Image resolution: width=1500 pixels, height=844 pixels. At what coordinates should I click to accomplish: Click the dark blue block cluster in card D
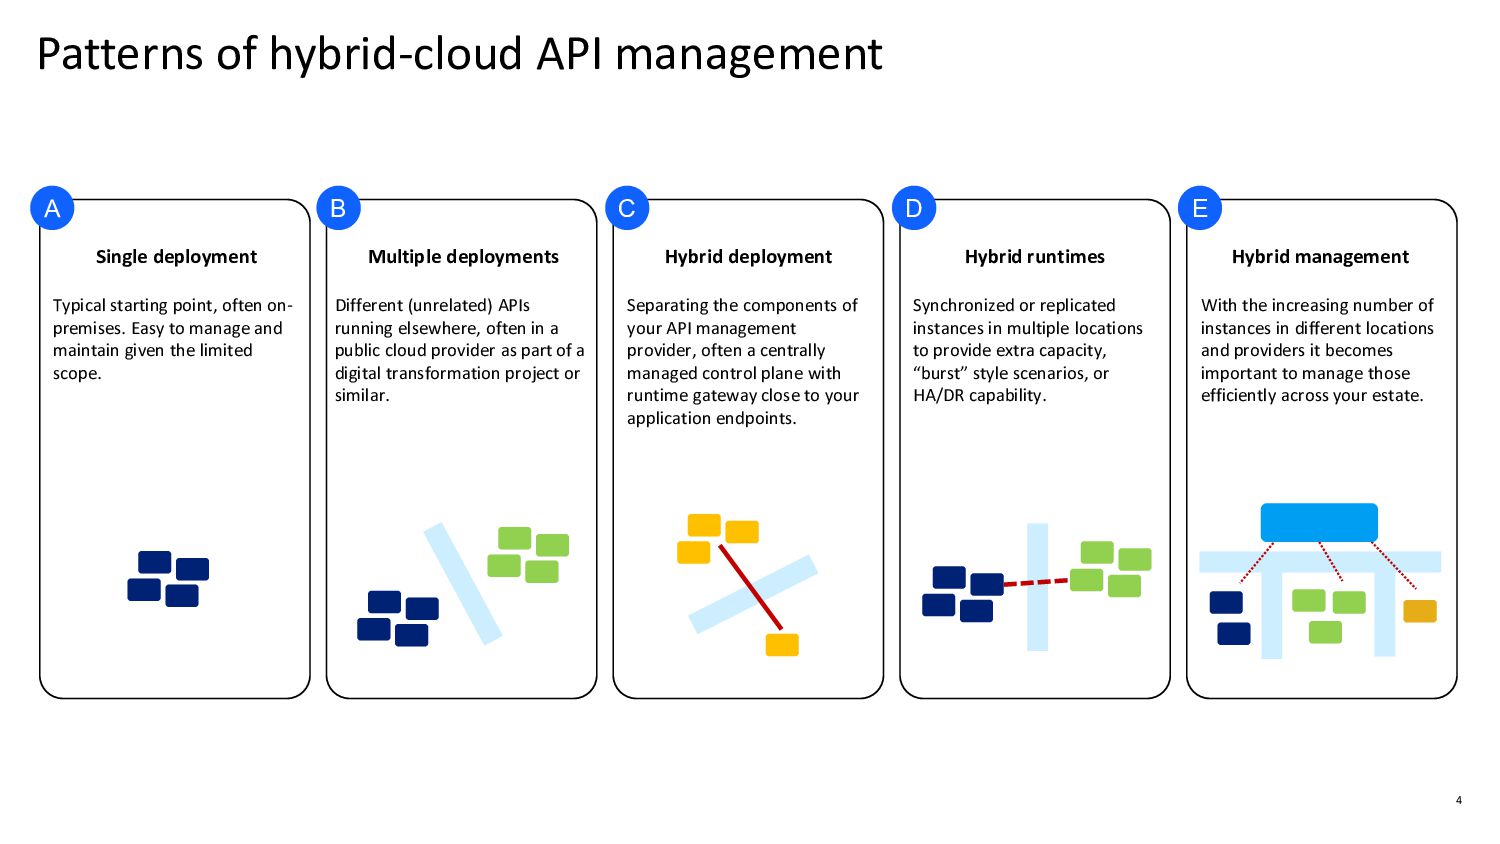[963, 594]
